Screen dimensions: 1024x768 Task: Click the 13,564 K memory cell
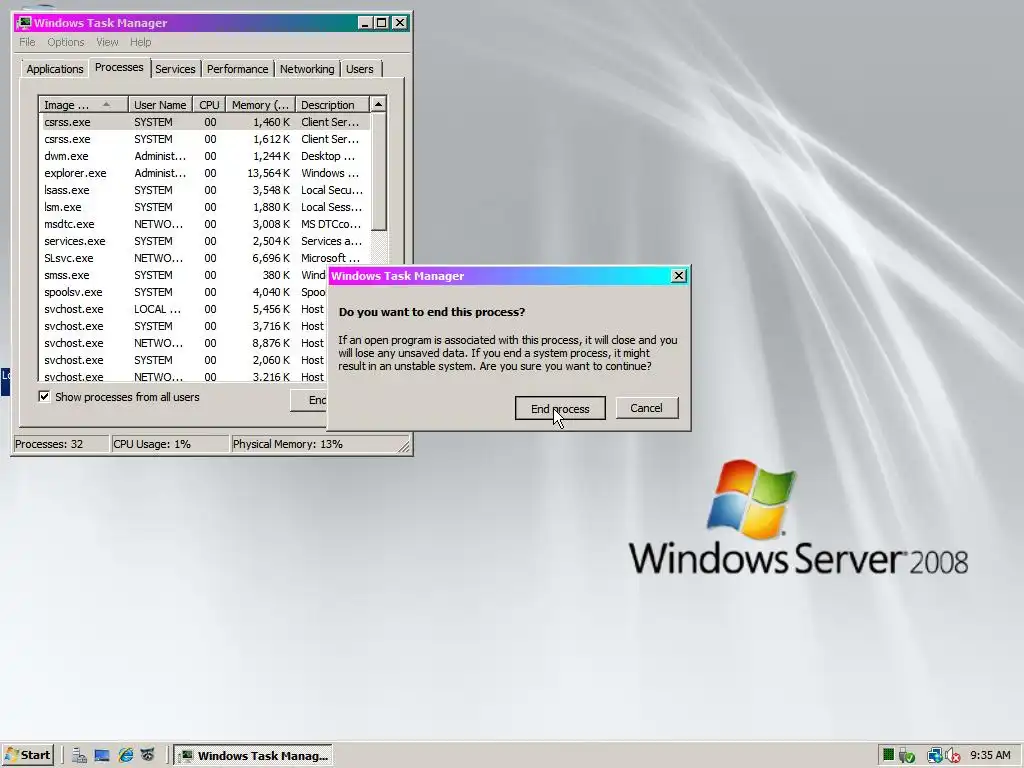click(268, 173)
